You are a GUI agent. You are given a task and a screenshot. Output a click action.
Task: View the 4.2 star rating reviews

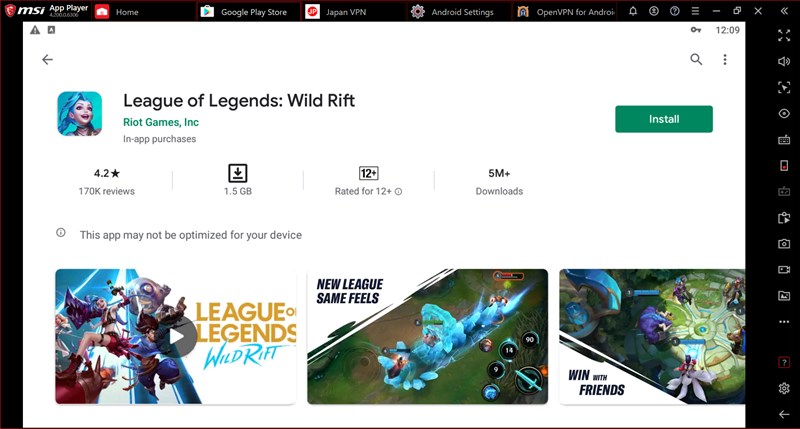coord(107,182)
